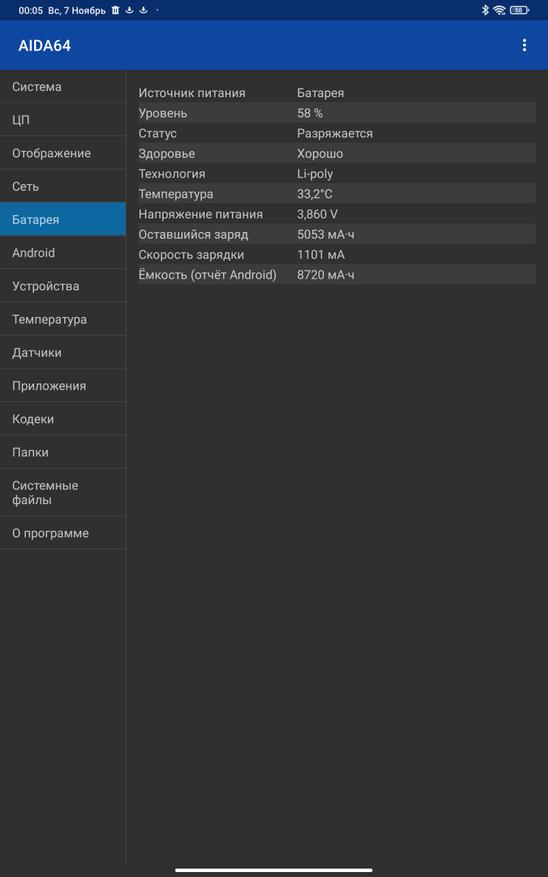Tap the trash notification icon
Image resolution: width=548 pixels, height=877 pixels.
115,10
